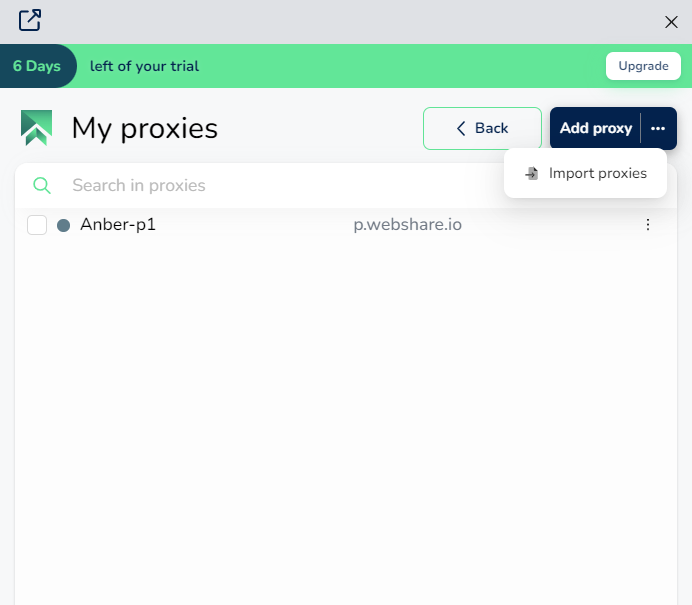Click the p.webshare.io host text
Viewport: 692px width, 605px height.
(407, 225)
